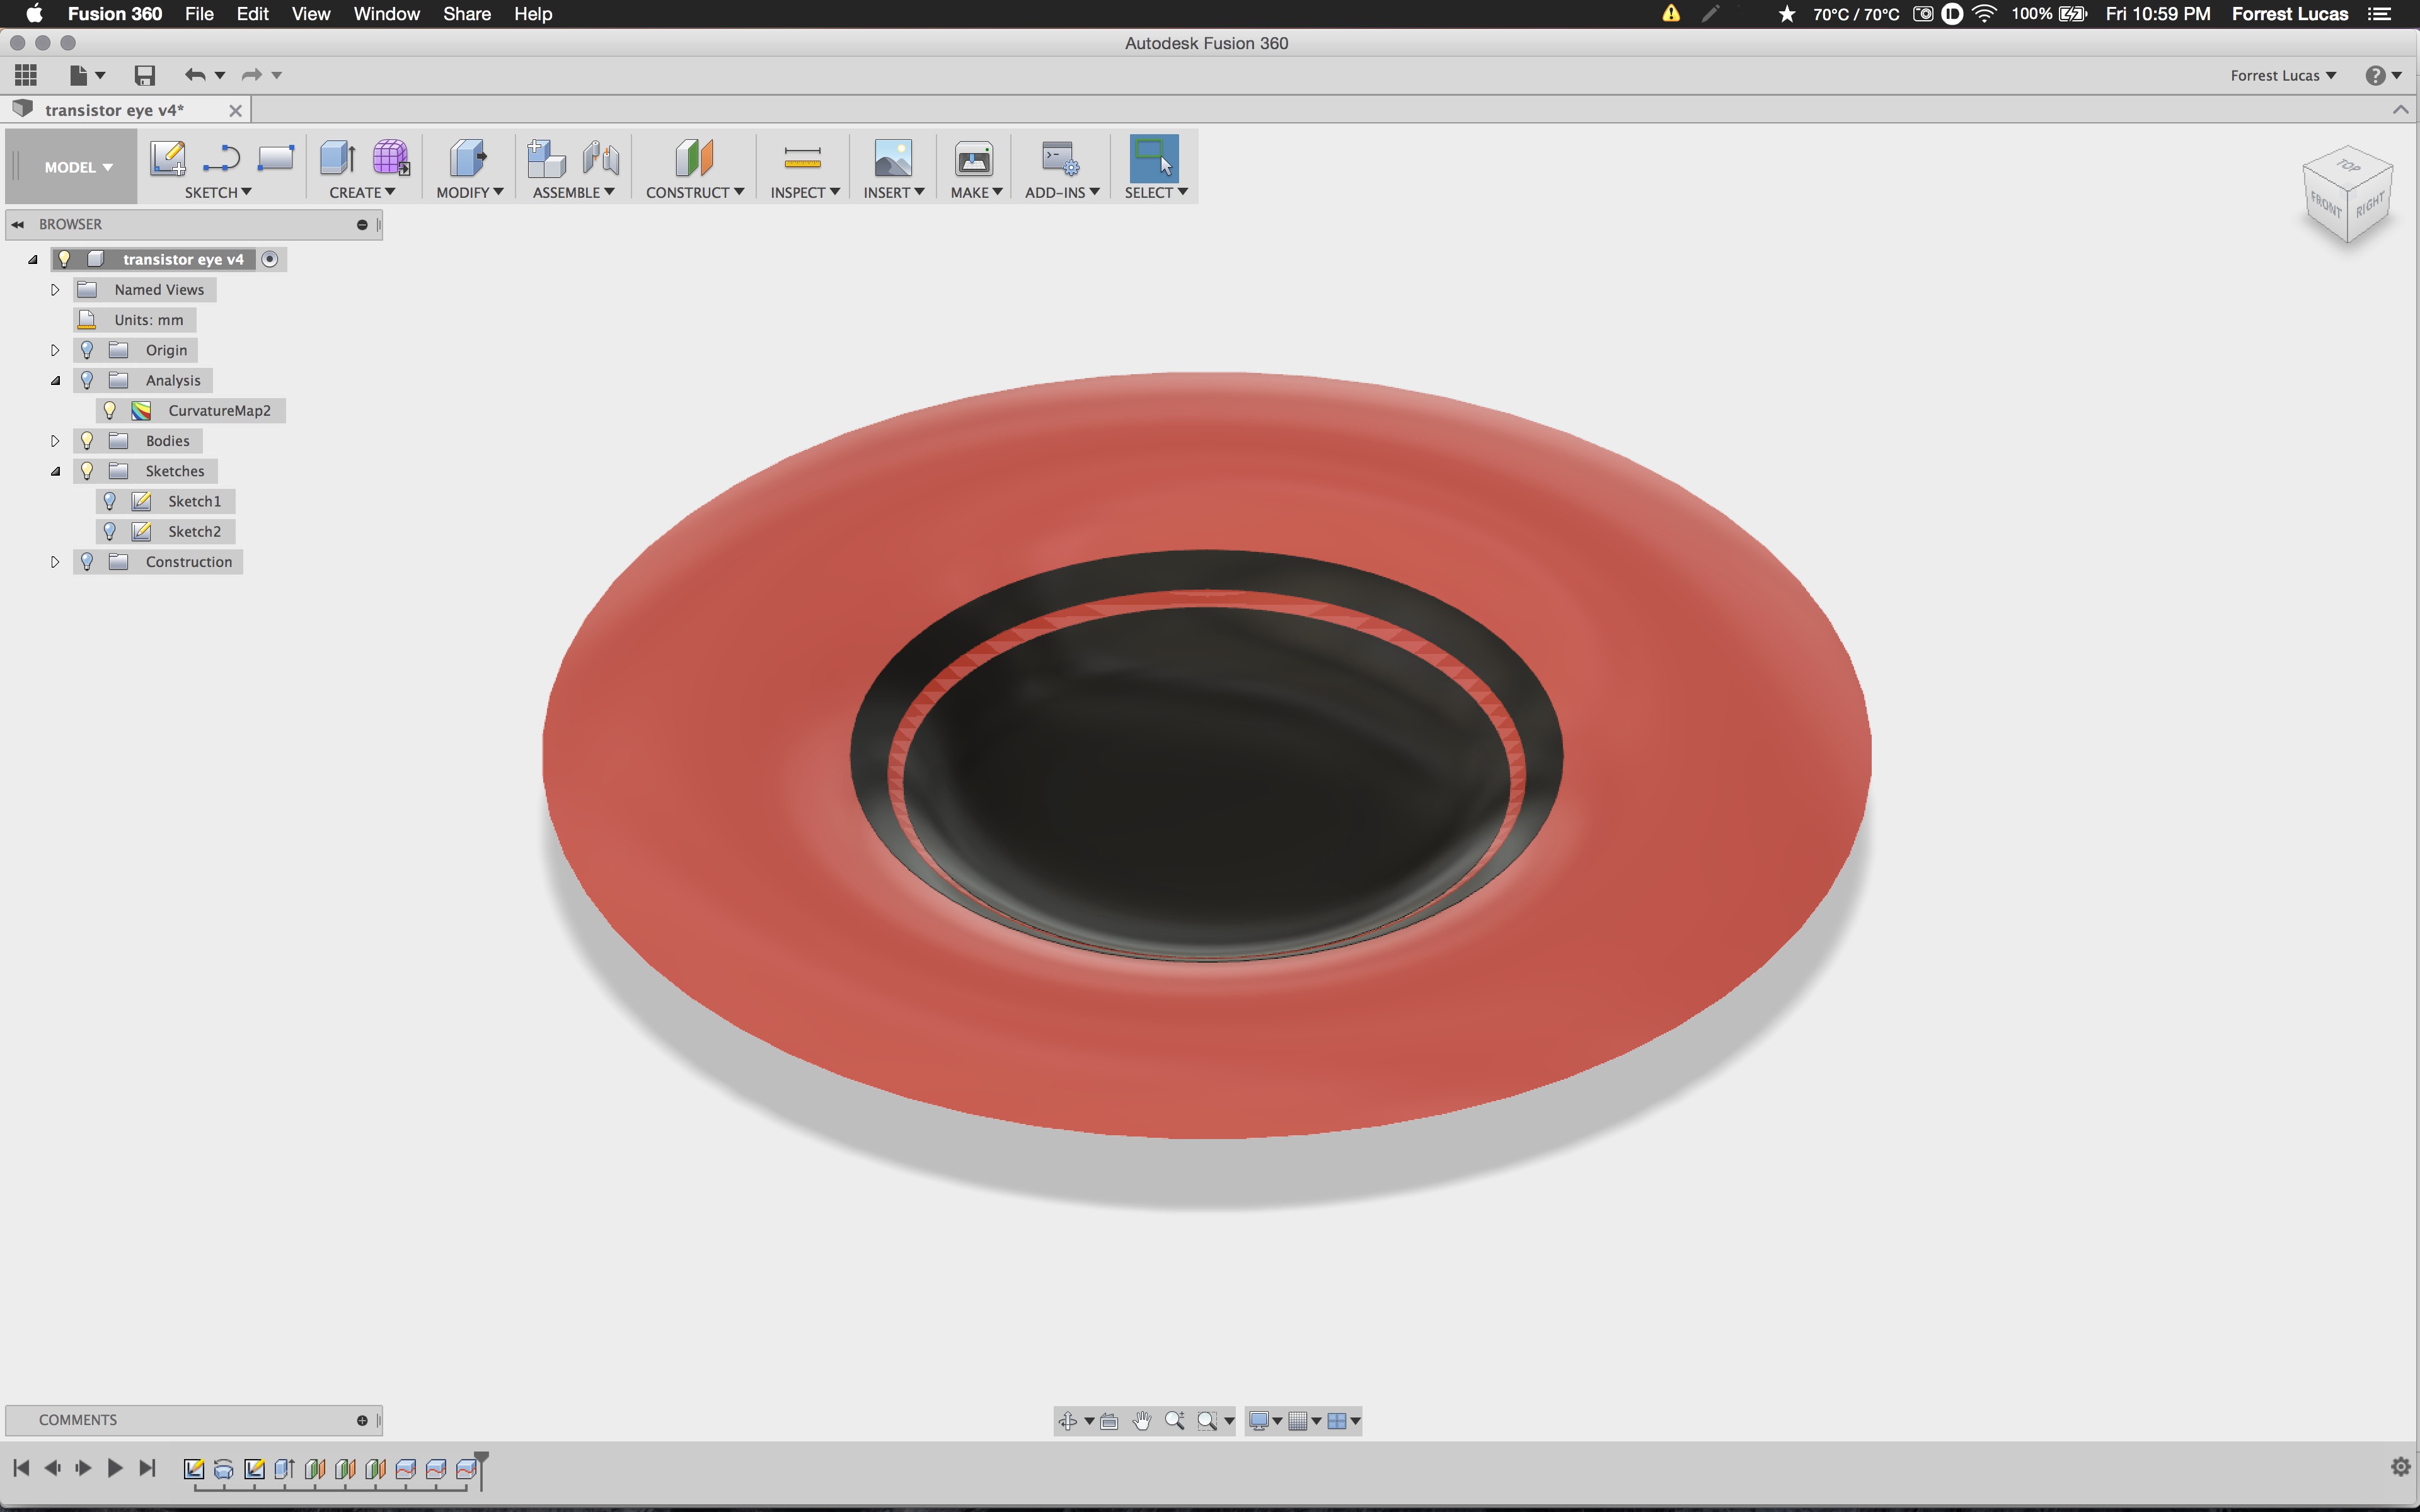Click the Zoom Window fit icon
The image size is (2420, 1512).
click(x=1207, y=1421)
